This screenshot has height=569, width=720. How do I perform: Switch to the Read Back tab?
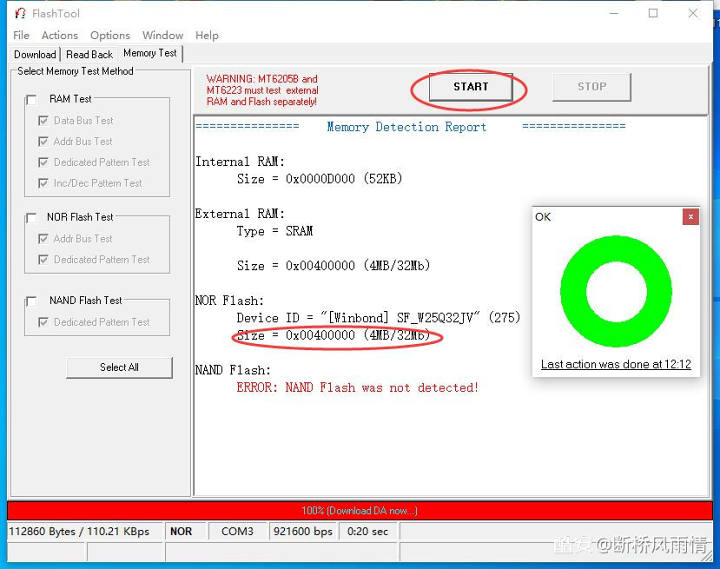(x=89, y=55)
